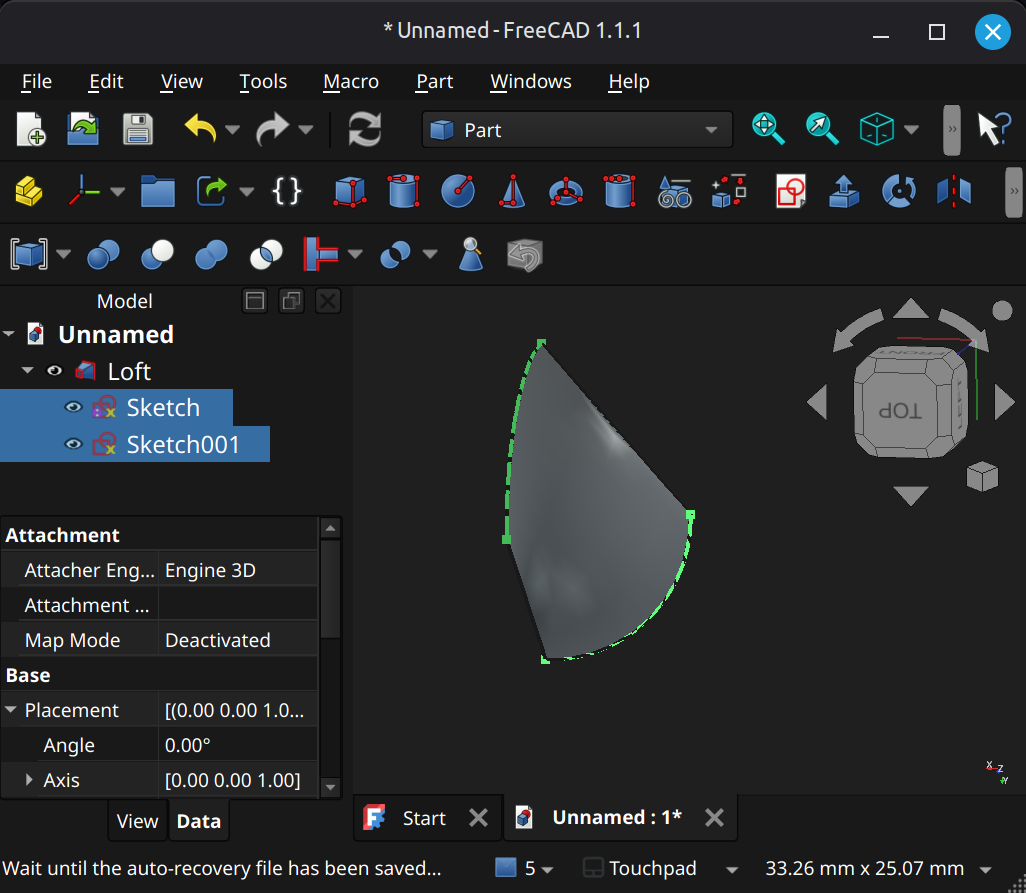Open the redo history dropdown arrow
The image size is (1026, 893).
305,130
